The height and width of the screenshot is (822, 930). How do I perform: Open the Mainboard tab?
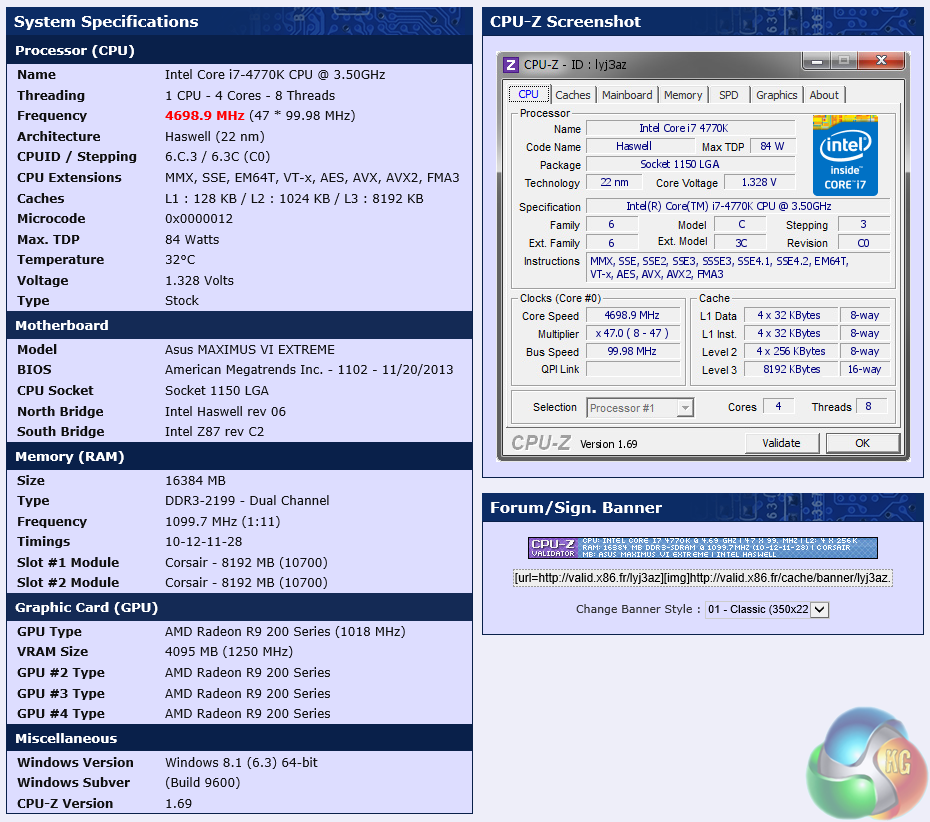tap(627, 95)
